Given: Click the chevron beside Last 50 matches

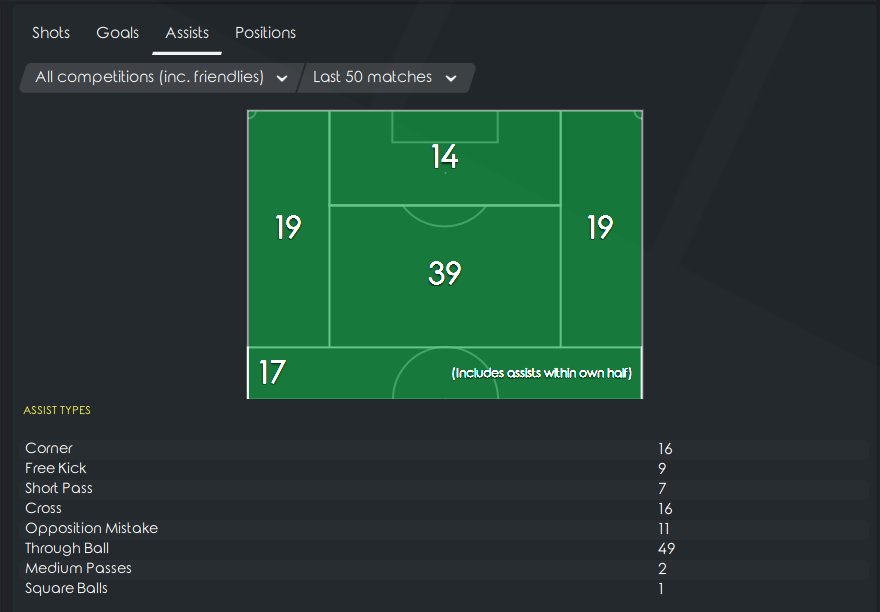Looking at the screenshot, I should [x=451, y=78].
